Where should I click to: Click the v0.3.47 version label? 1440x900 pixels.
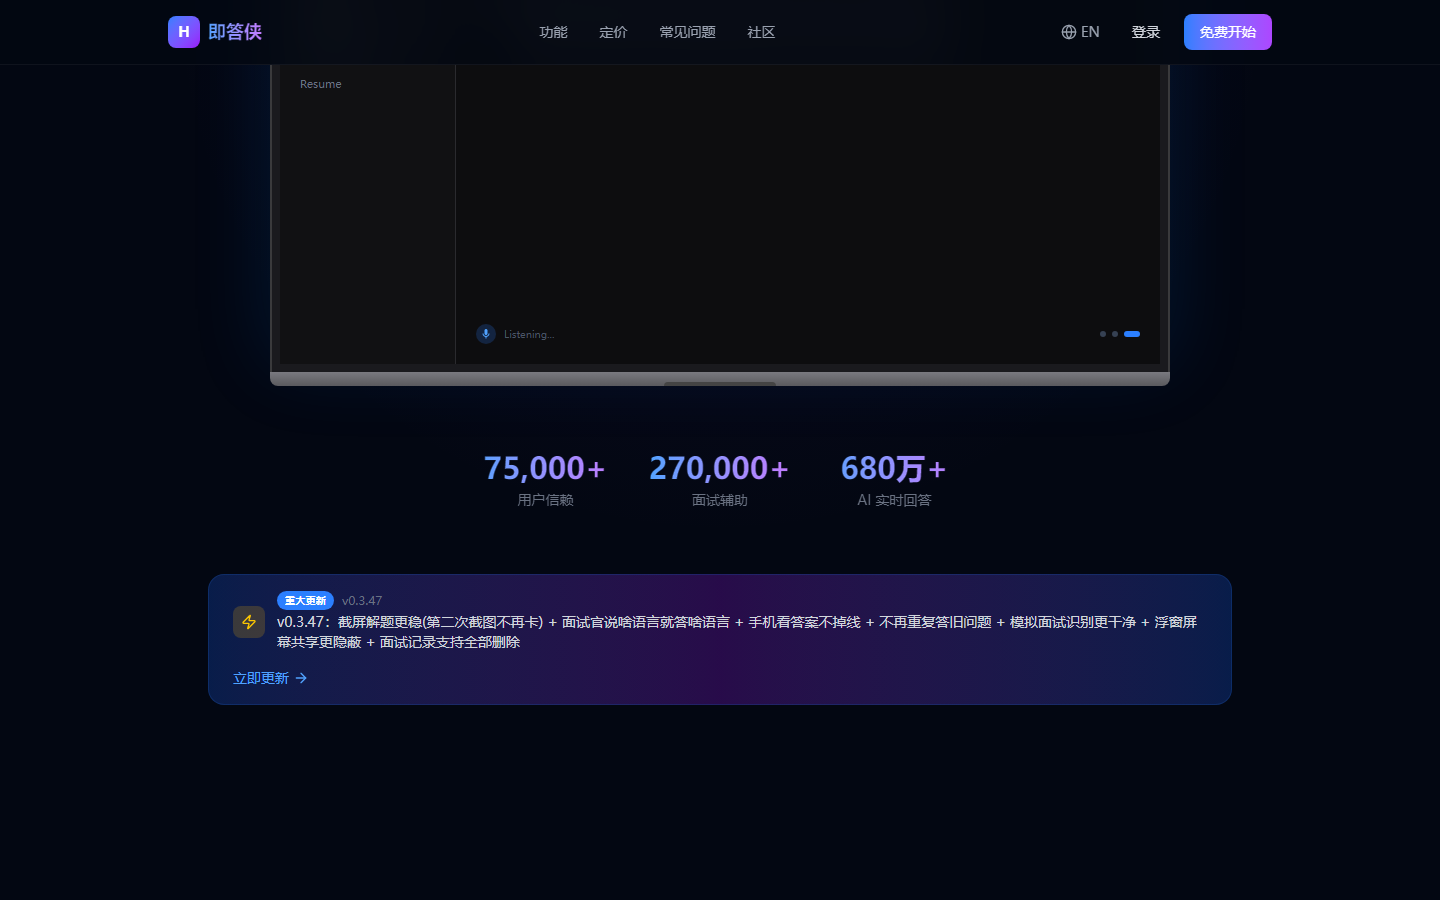click(362, 601)
